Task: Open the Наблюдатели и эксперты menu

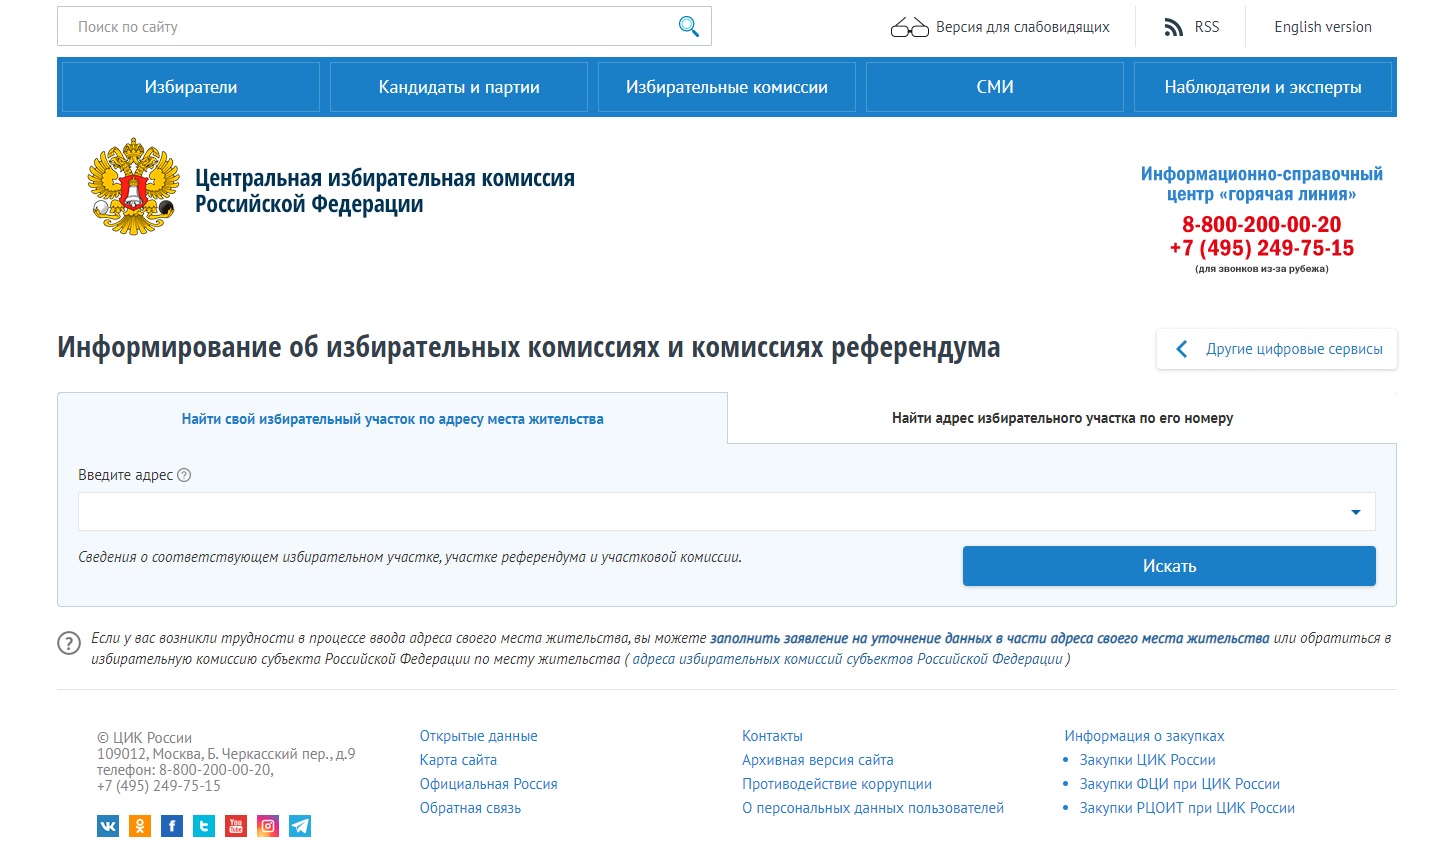Action: (1263, 87)
